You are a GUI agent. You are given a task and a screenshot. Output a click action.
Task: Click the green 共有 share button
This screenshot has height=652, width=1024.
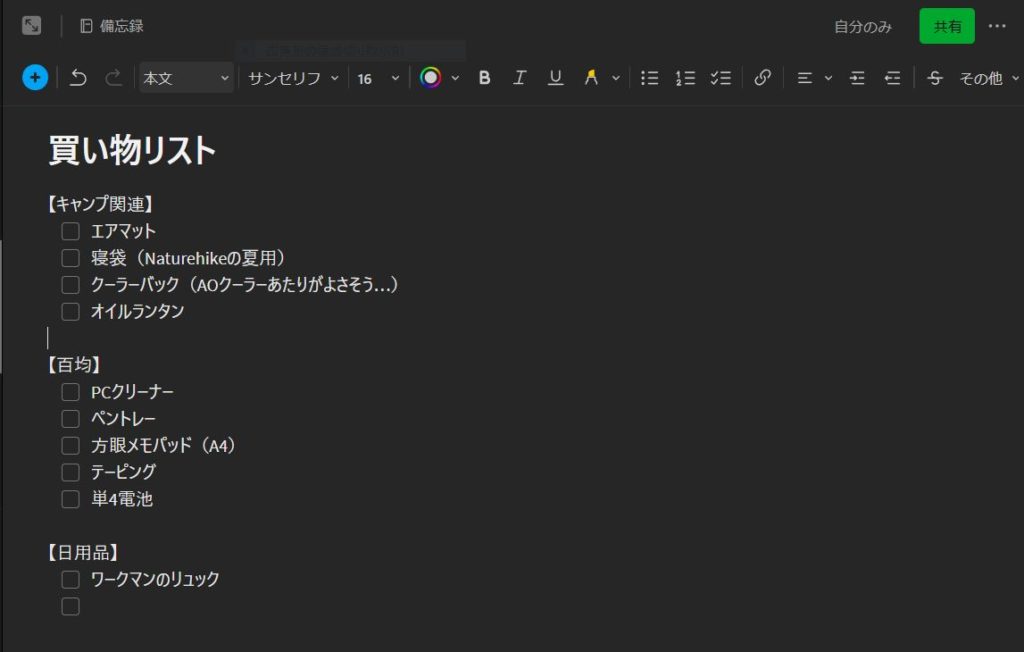click(947, 27)
